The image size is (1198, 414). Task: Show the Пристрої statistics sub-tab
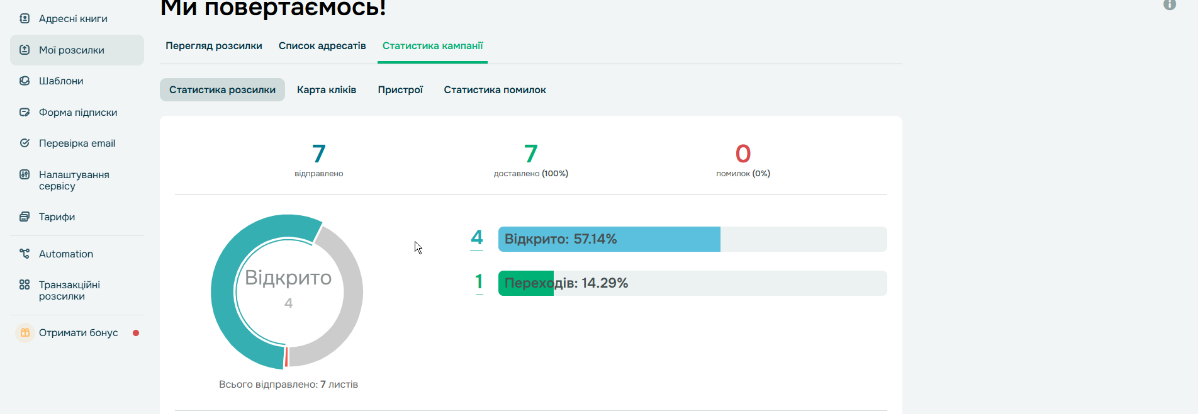(400, 90)
